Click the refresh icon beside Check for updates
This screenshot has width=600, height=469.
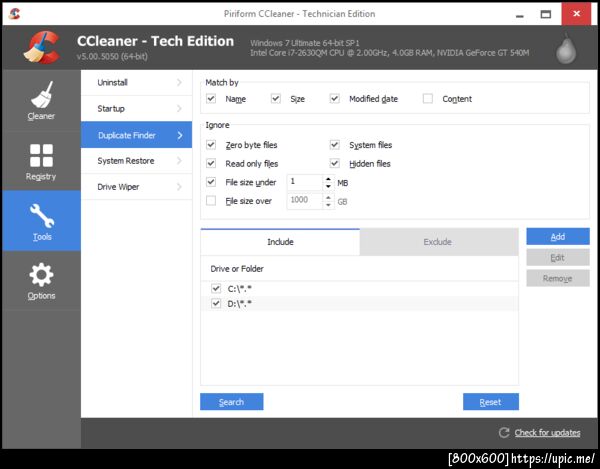(x=504, y=432)
